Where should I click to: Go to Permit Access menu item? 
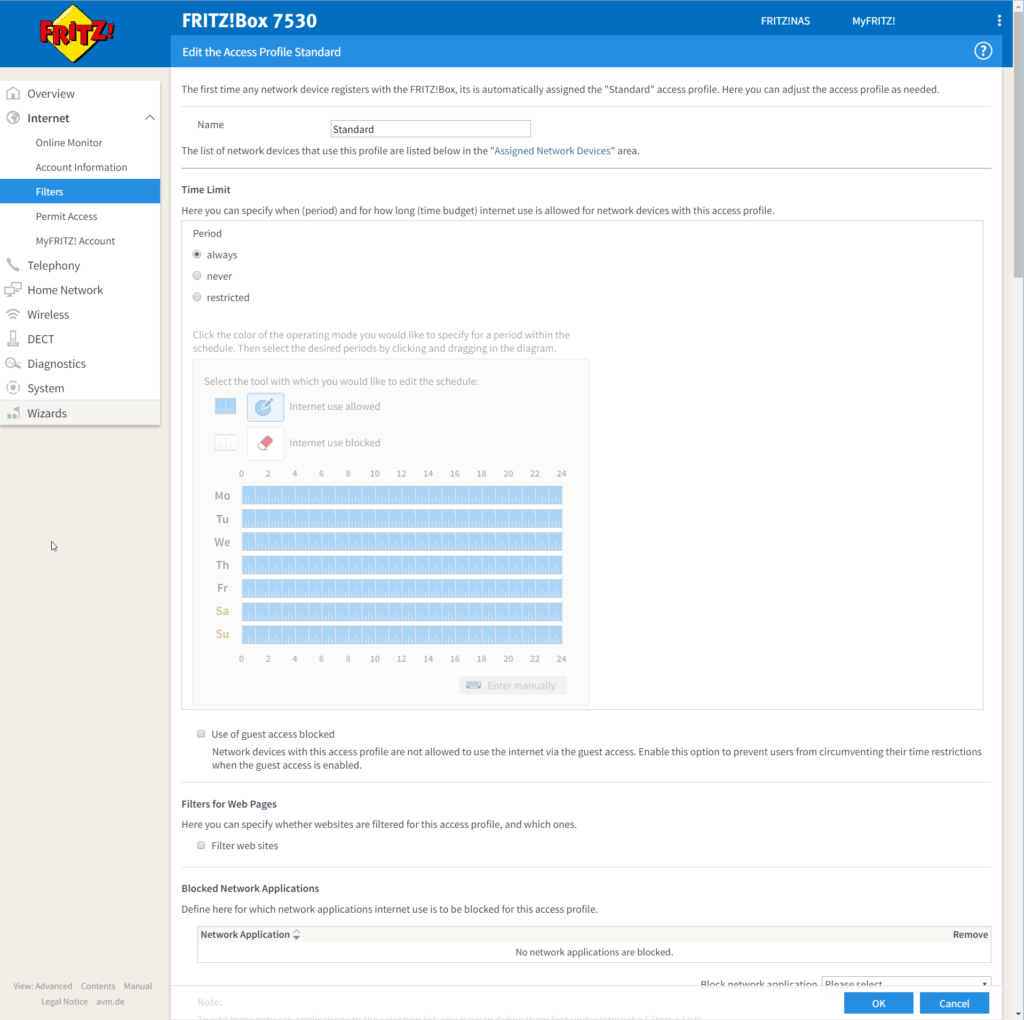(x=66, y=216)
